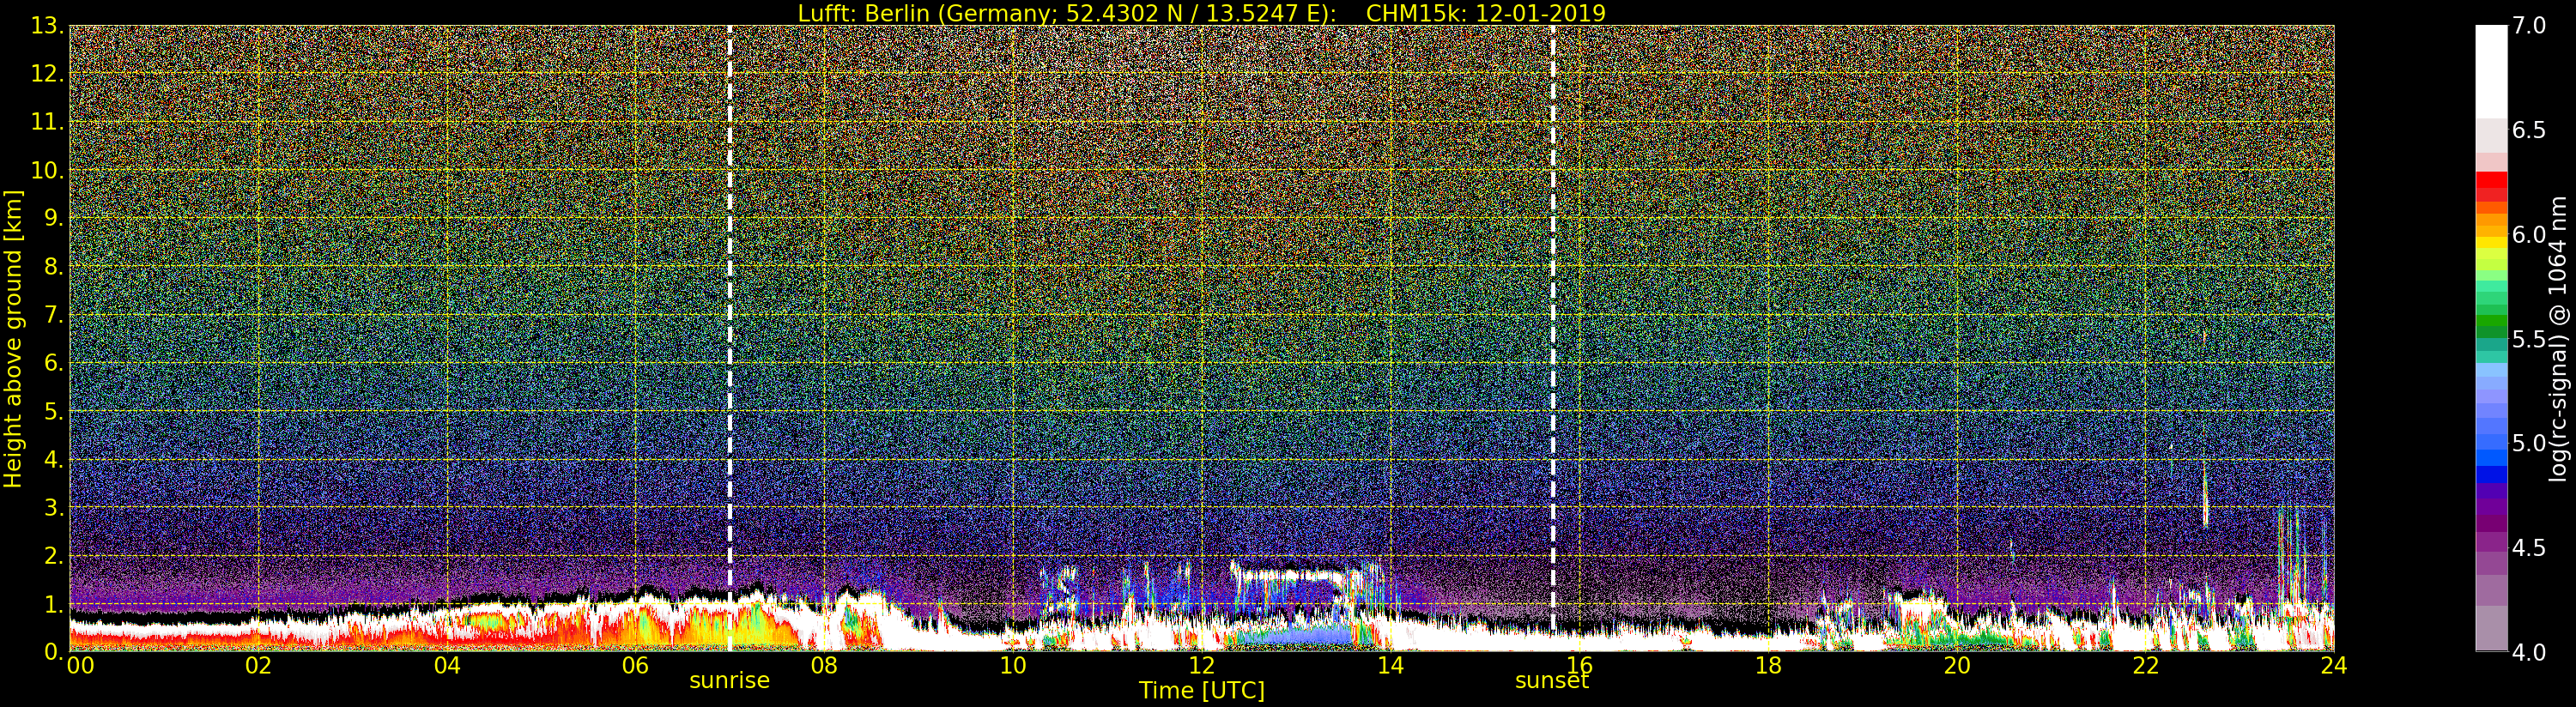
Task: Click height axis tick '8.'
Action: click(x=54, y=267)
